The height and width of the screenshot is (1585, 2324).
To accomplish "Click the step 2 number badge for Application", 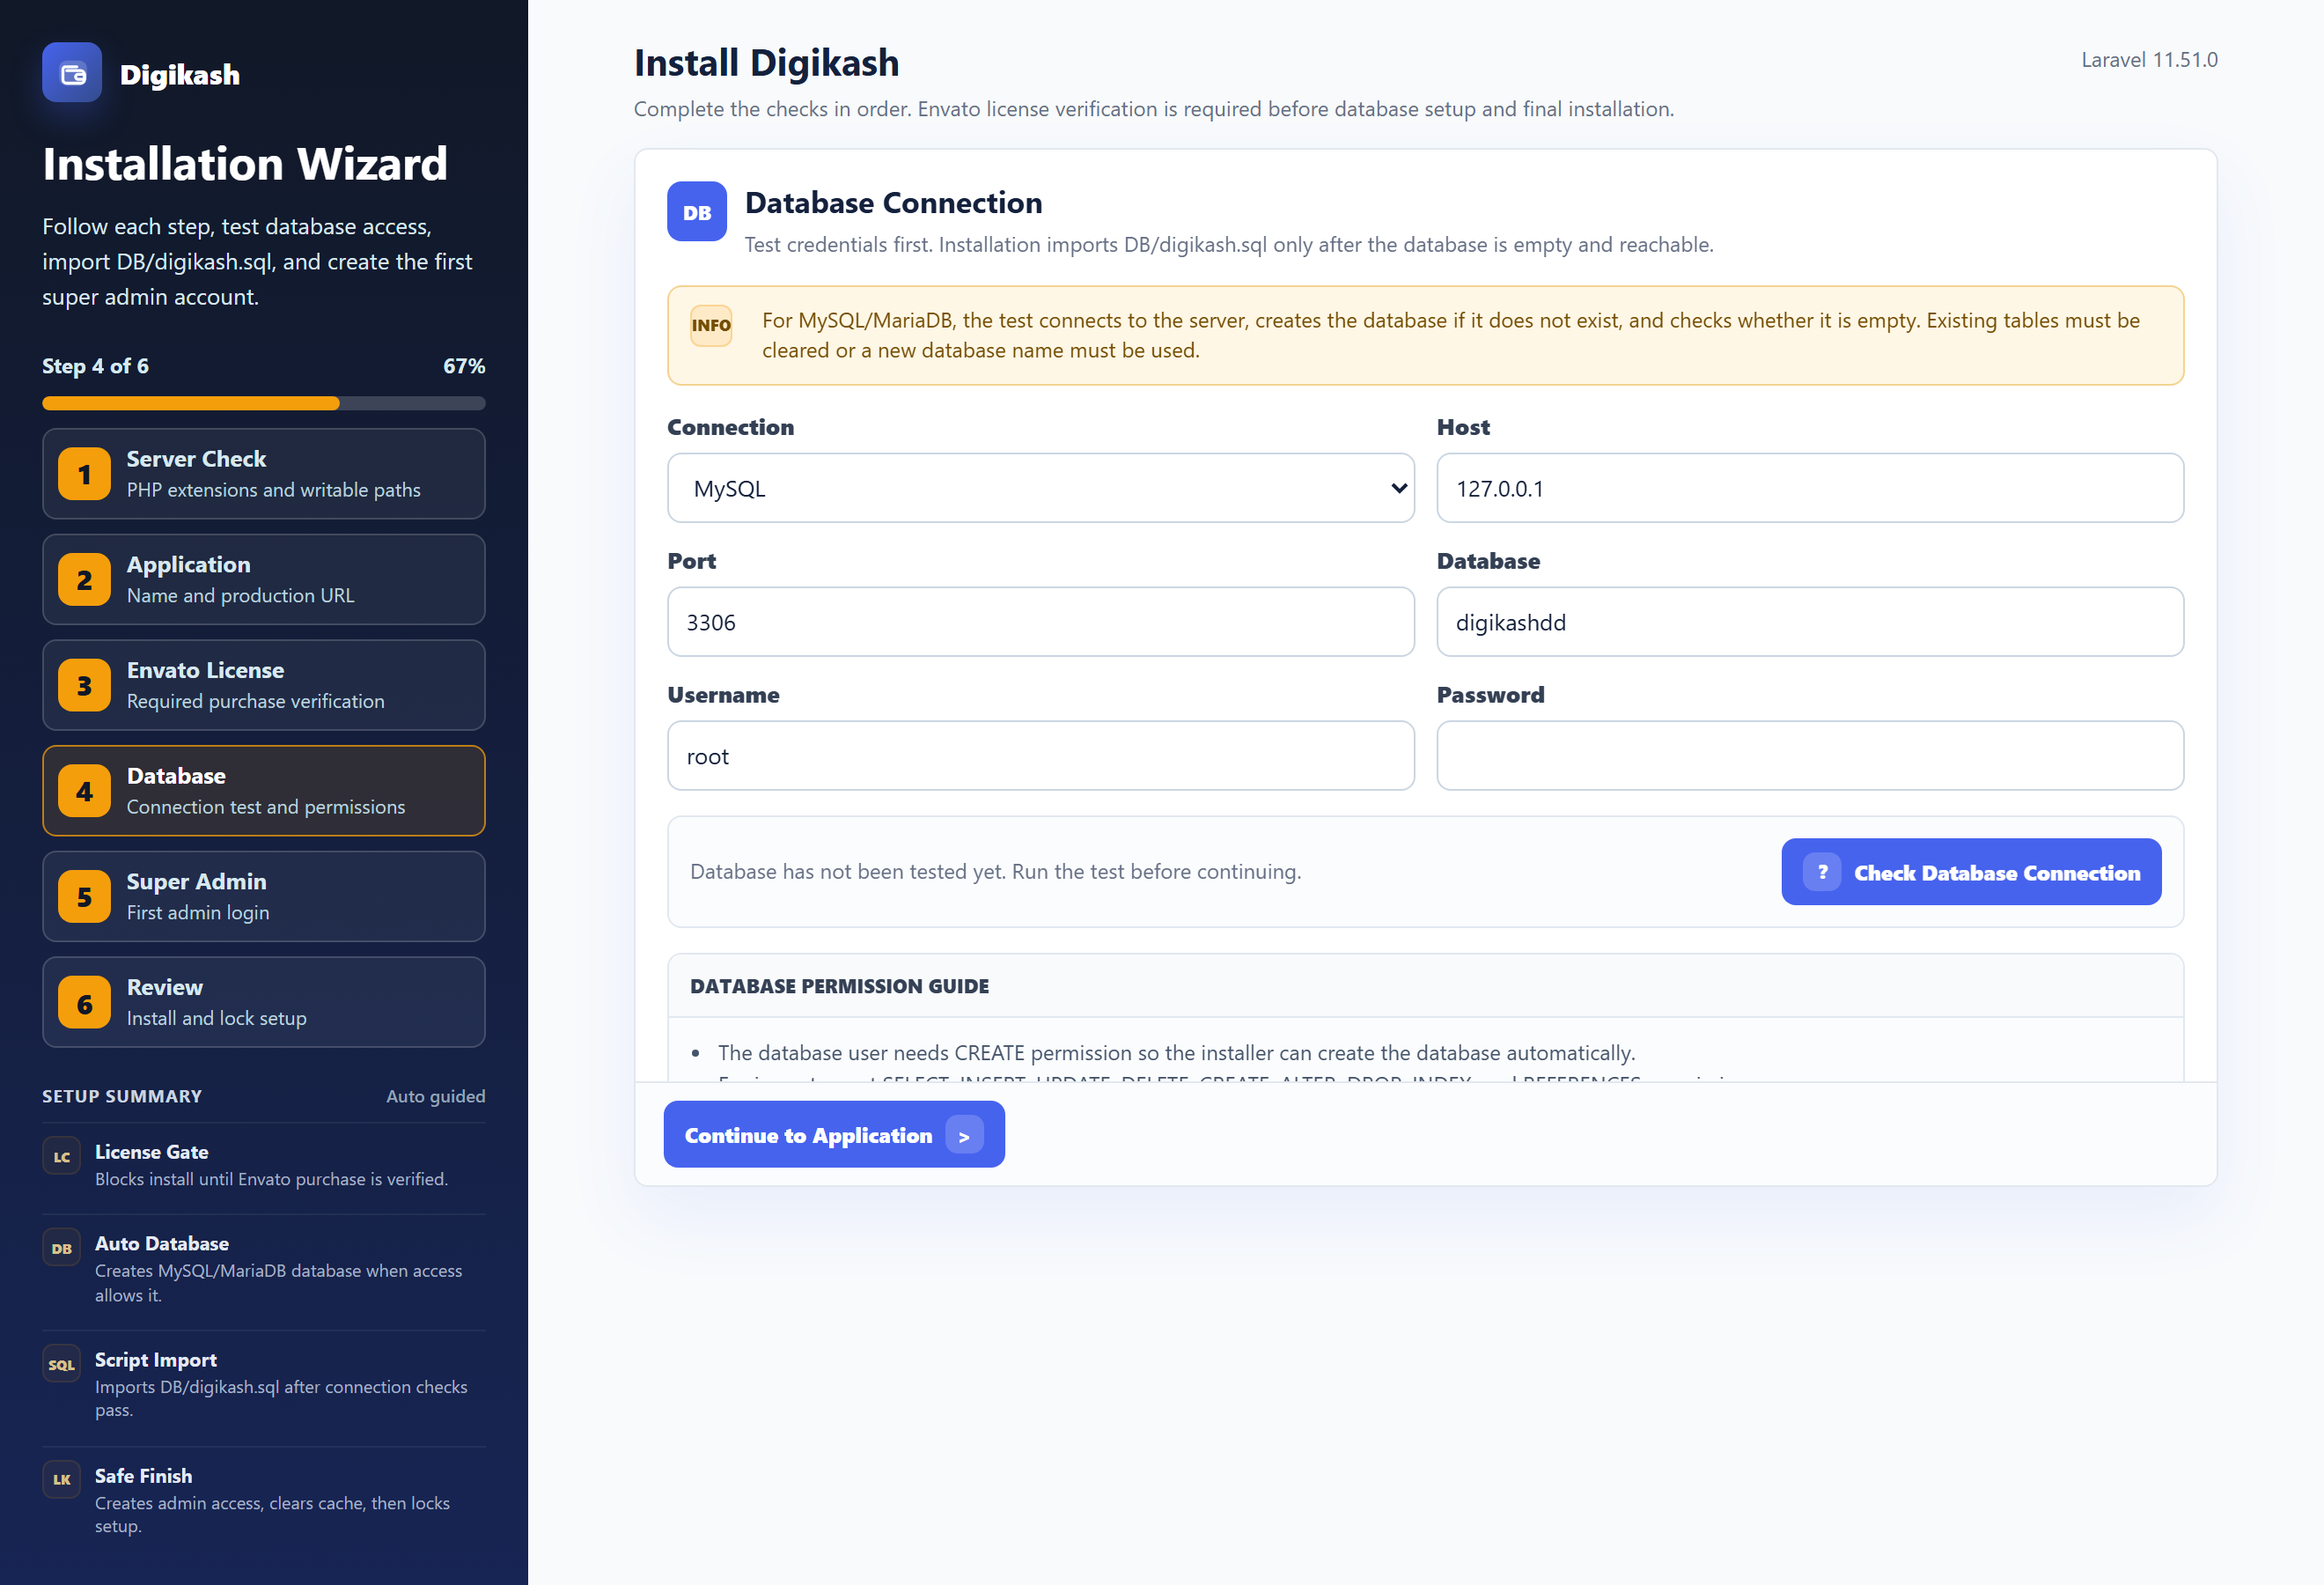I will [84, 580].
